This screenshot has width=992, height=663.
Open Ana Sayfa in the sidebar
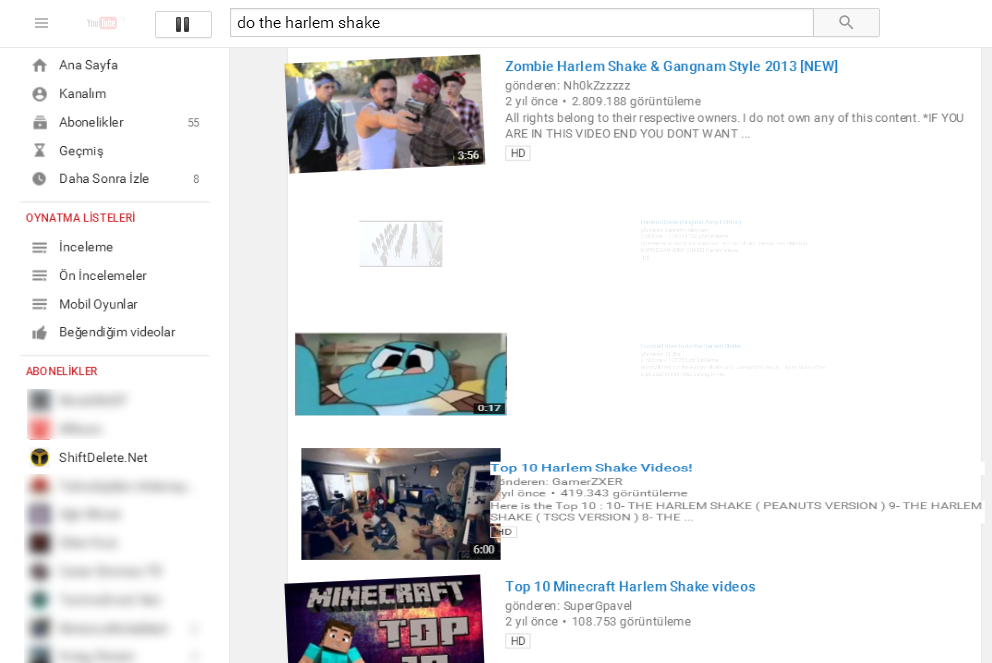89,65
